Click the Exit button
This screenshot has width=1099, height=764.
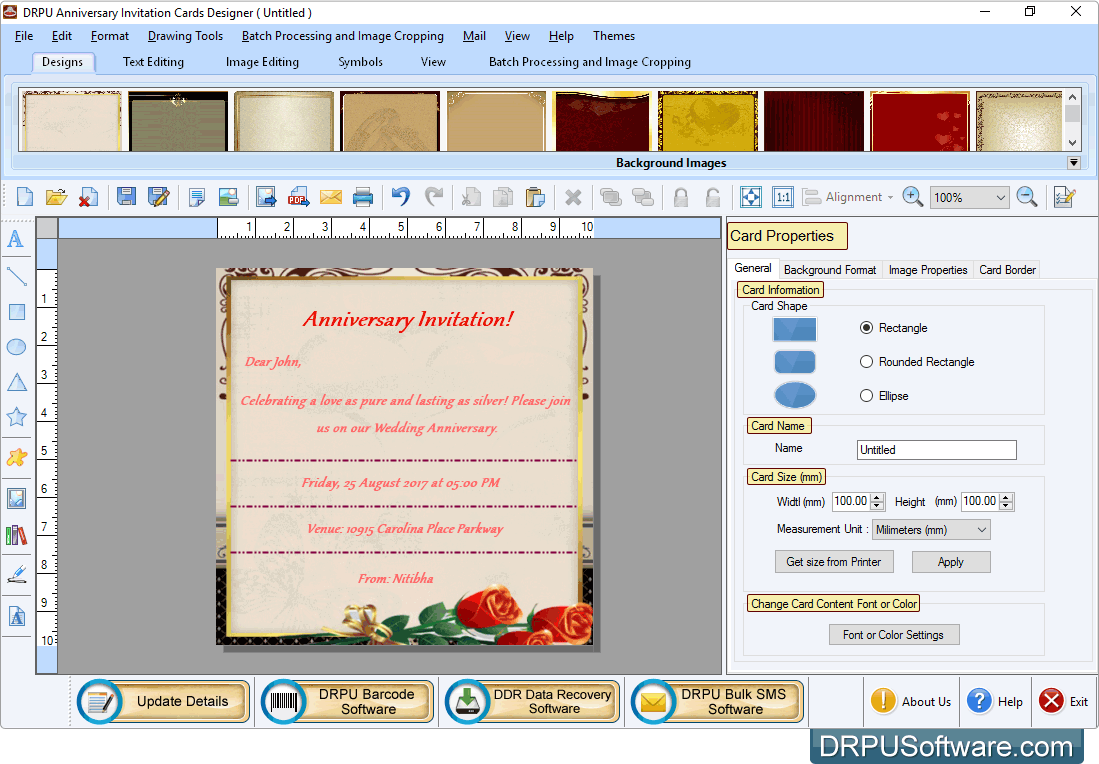pos(1063,702)
